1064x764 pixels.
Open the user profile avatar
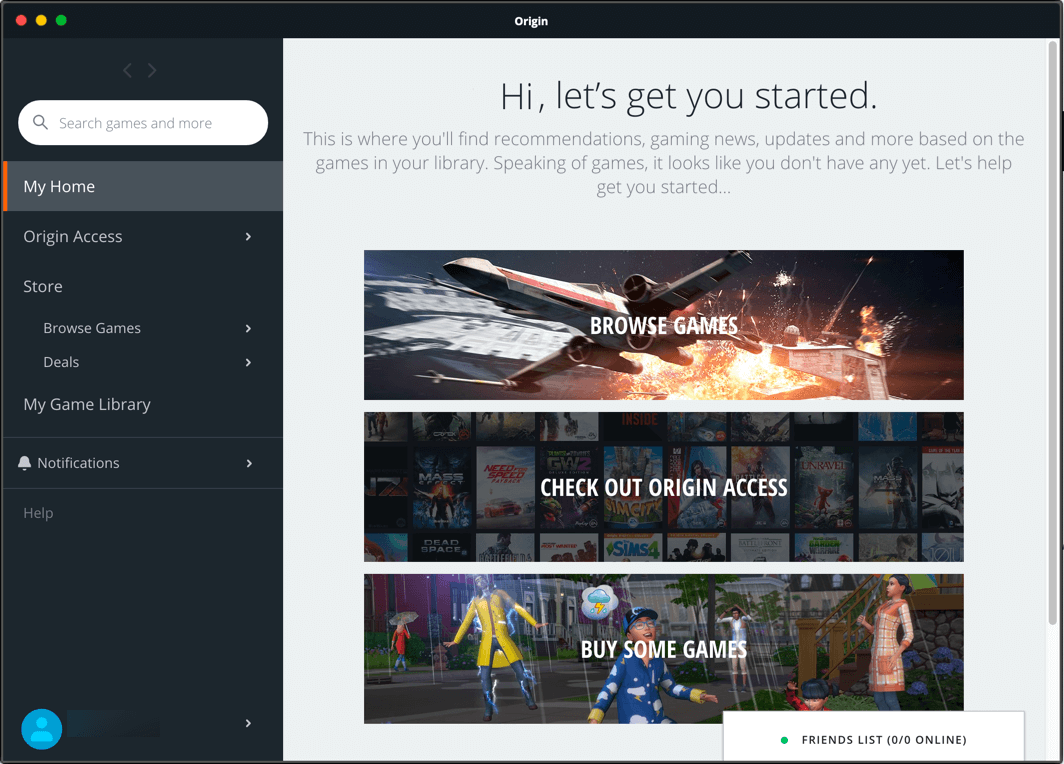click(x=41, y=728)
